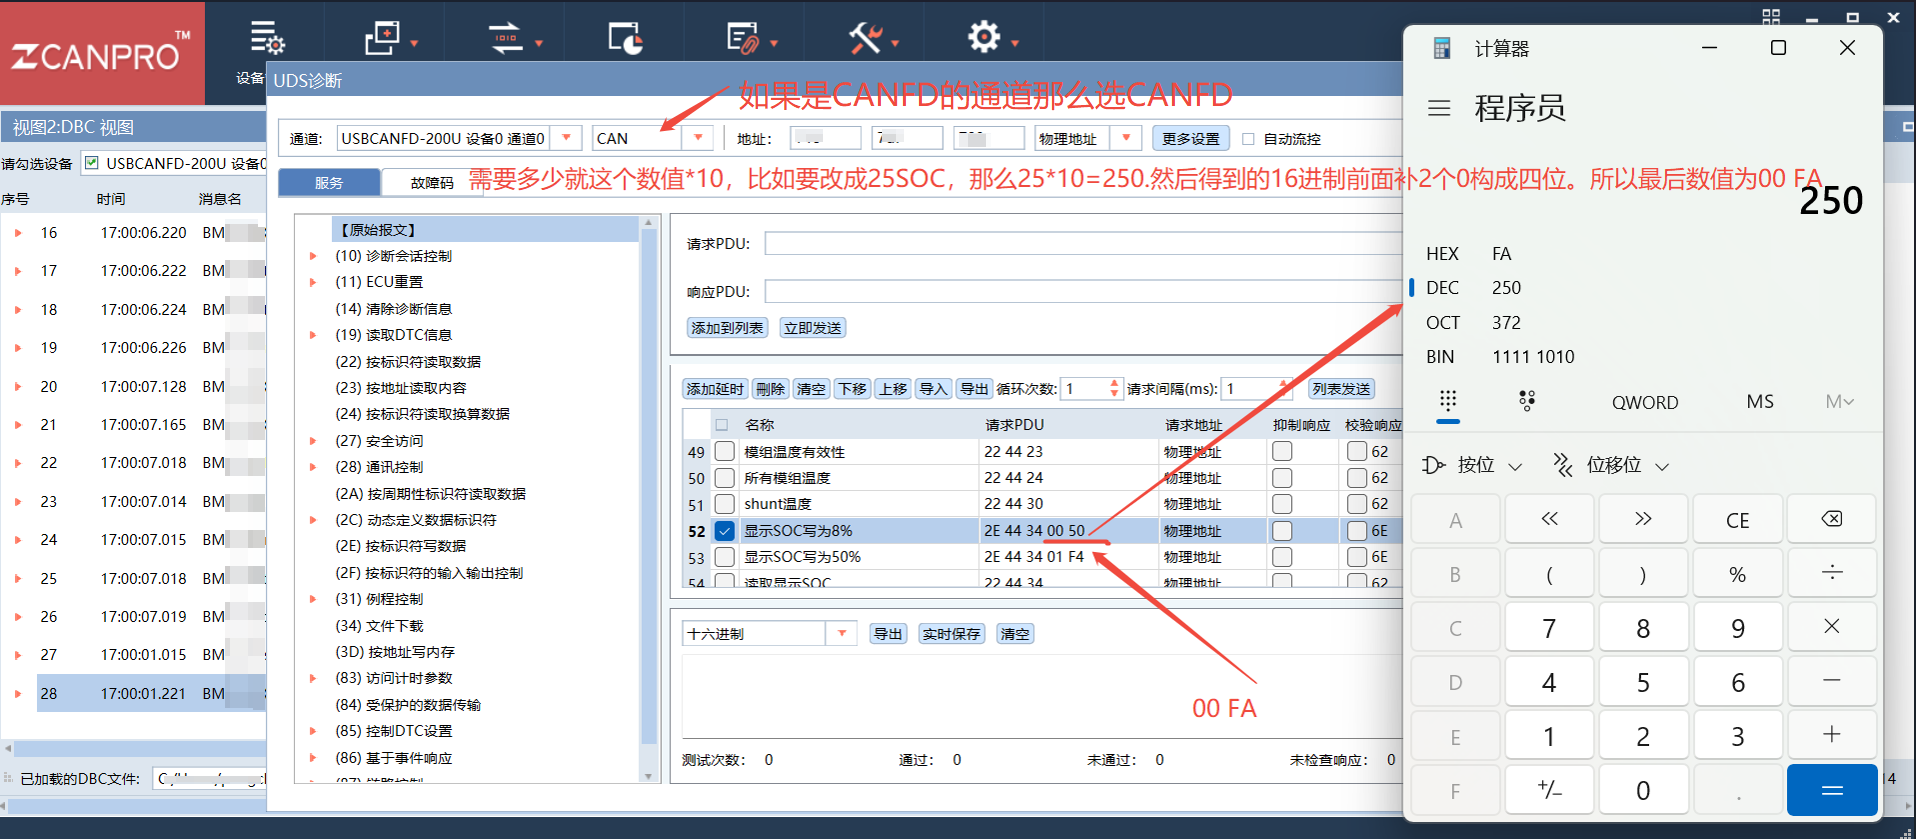
Task: Switch to the bit toggling keypad icon
Action: (1527, 402)
